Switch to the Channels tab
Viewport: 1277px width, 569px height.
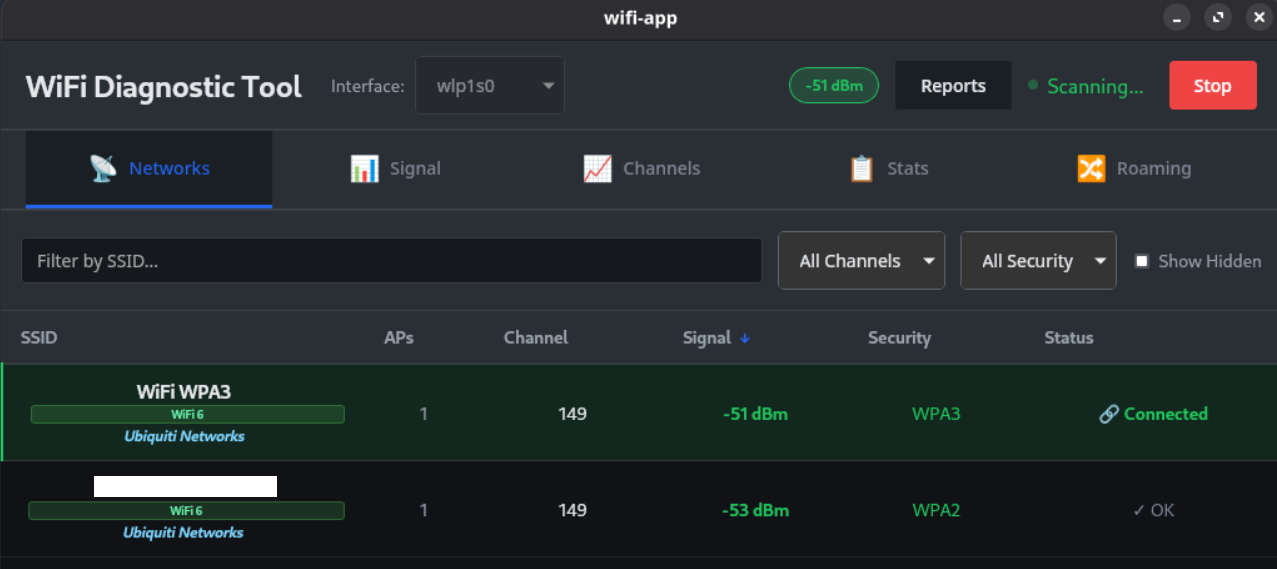click(x=641, y=168)
